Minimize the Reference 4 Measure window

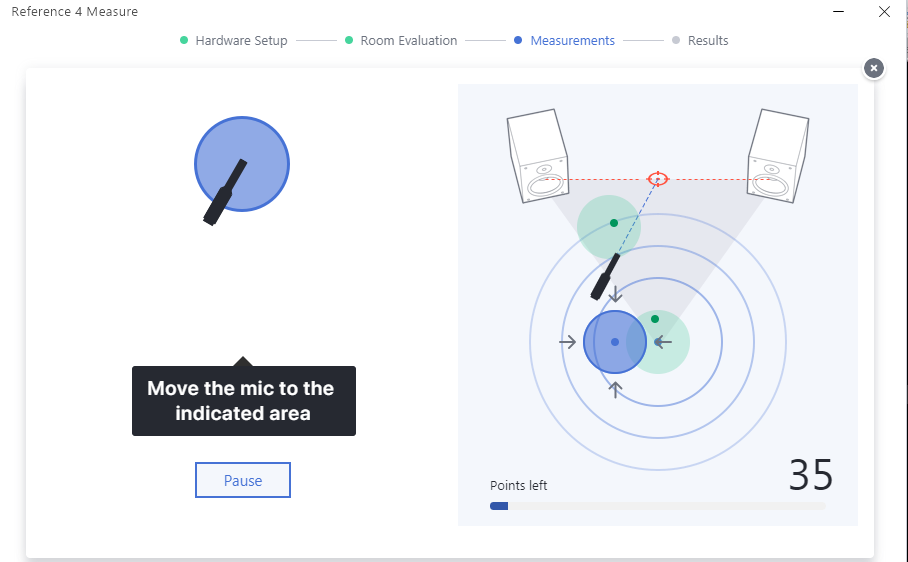[836, 12]
